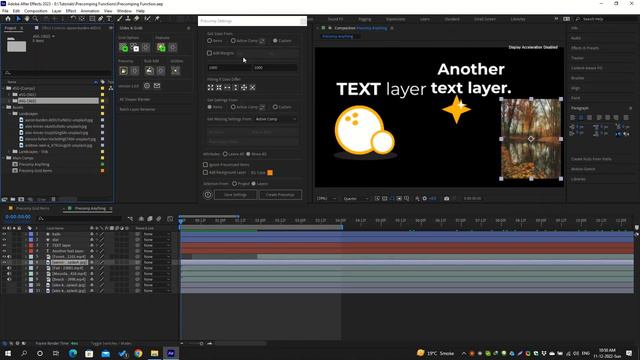Click the timeline current time display
This screenshot has height=360, width=640.
(x=18, y=217)
